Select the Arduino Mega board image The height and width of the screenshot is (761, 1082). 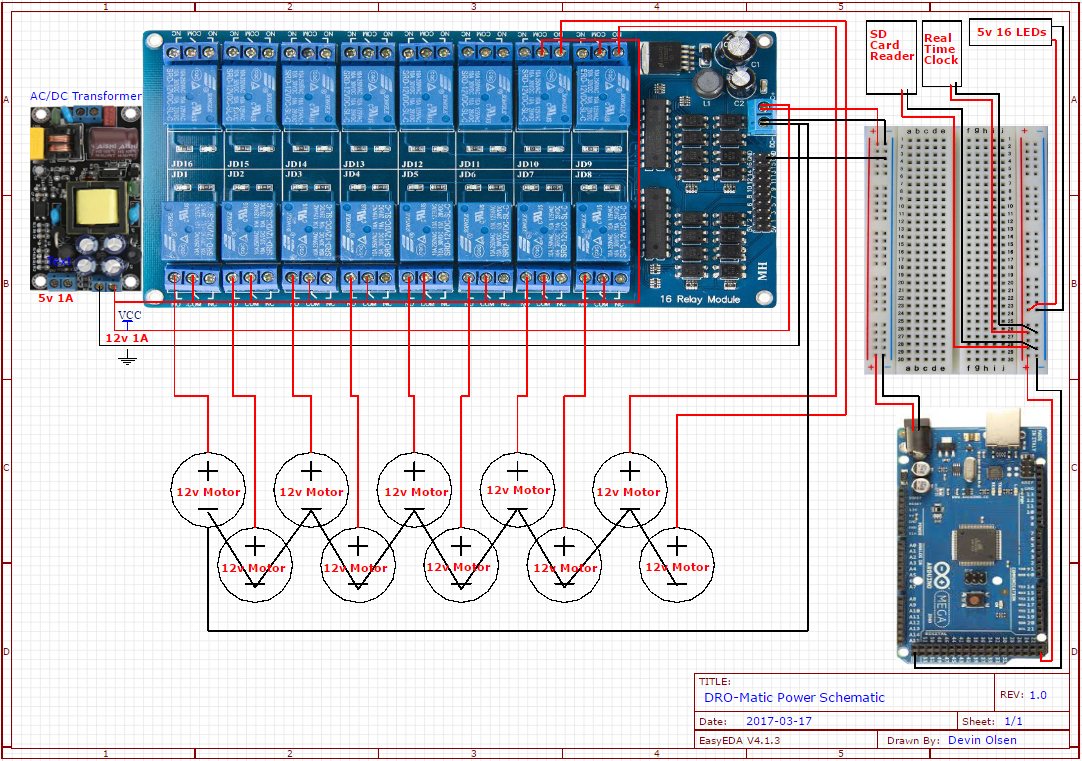click(974, 537)
